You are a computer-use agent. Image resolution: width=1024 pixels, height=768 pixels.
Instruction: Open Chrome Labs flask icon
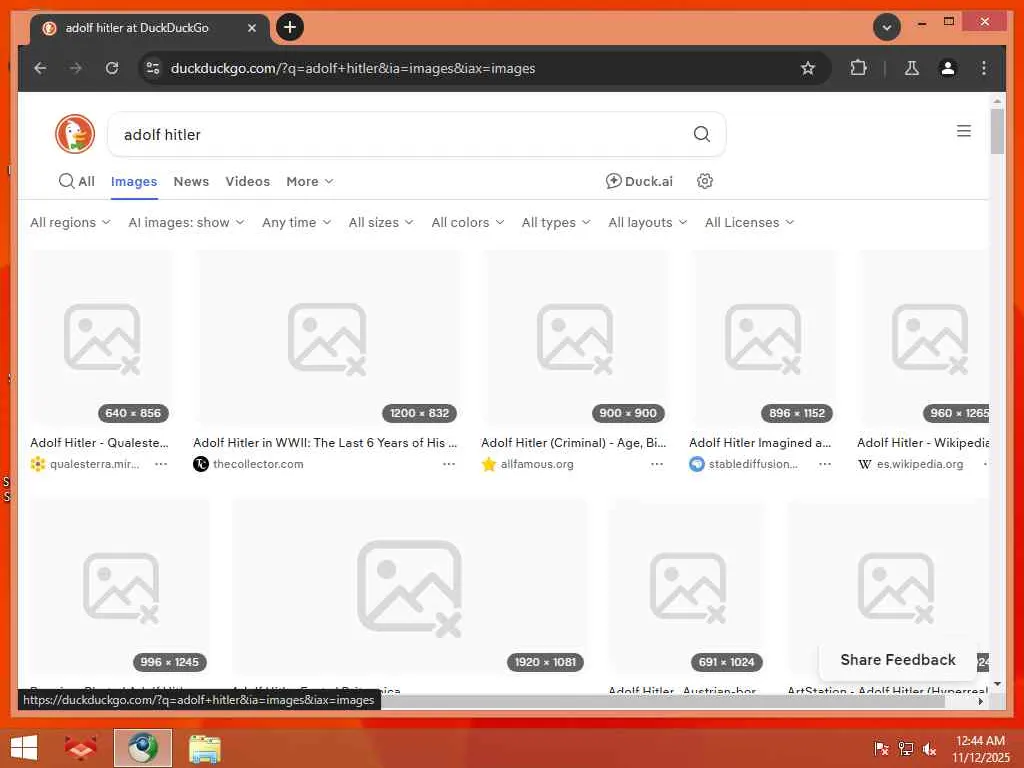point(912,68)
